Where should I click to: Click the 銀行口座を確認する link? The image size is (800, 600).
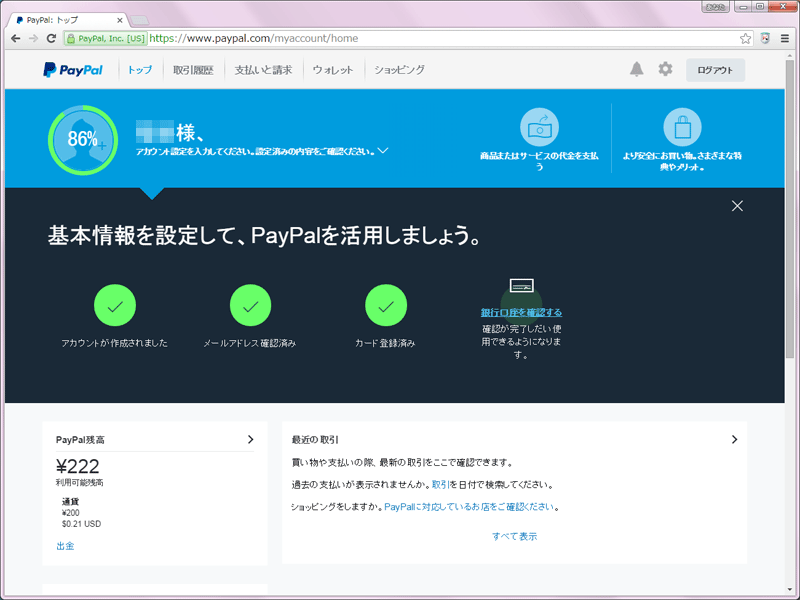point(521,312)
